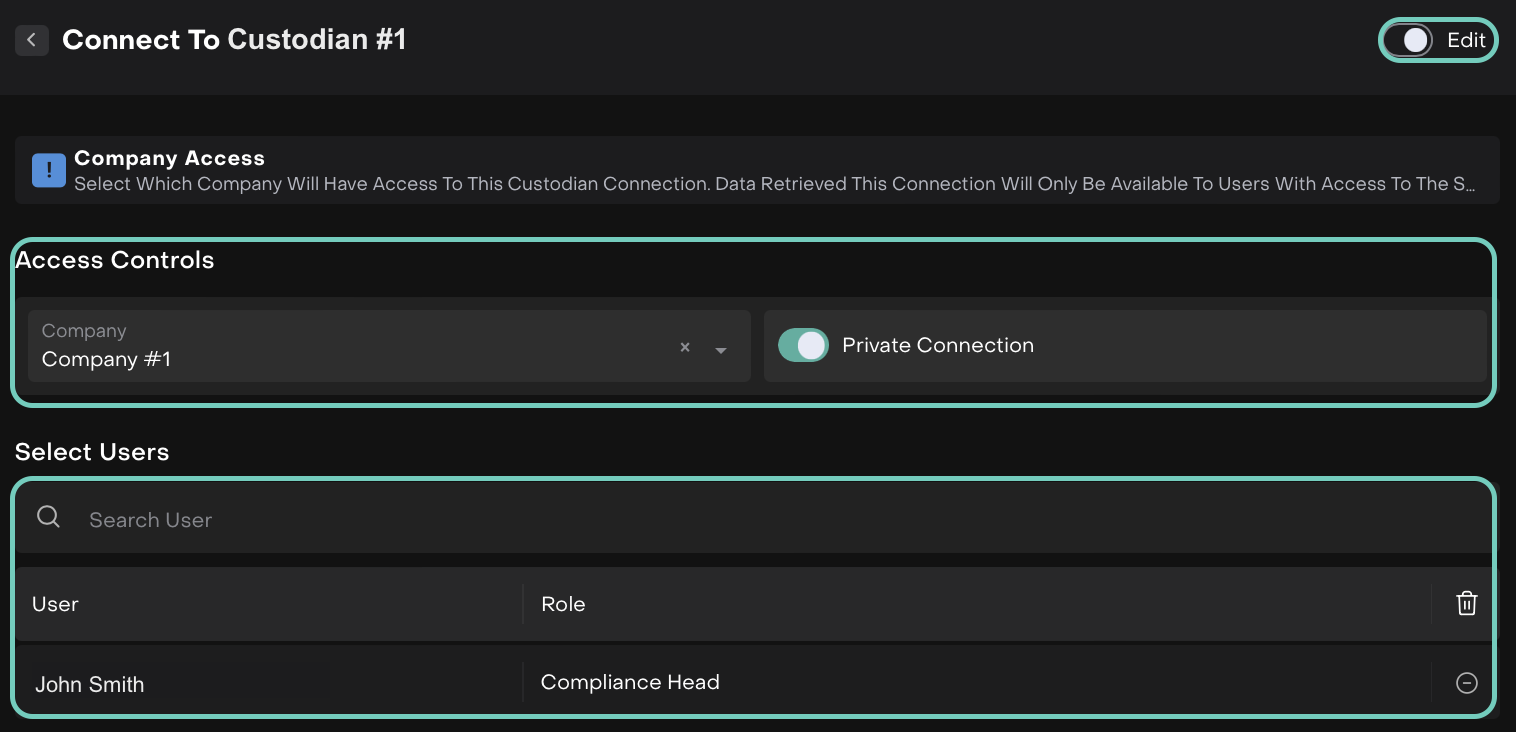
Task: Click the Select Users heading
Action: point(92,452)
